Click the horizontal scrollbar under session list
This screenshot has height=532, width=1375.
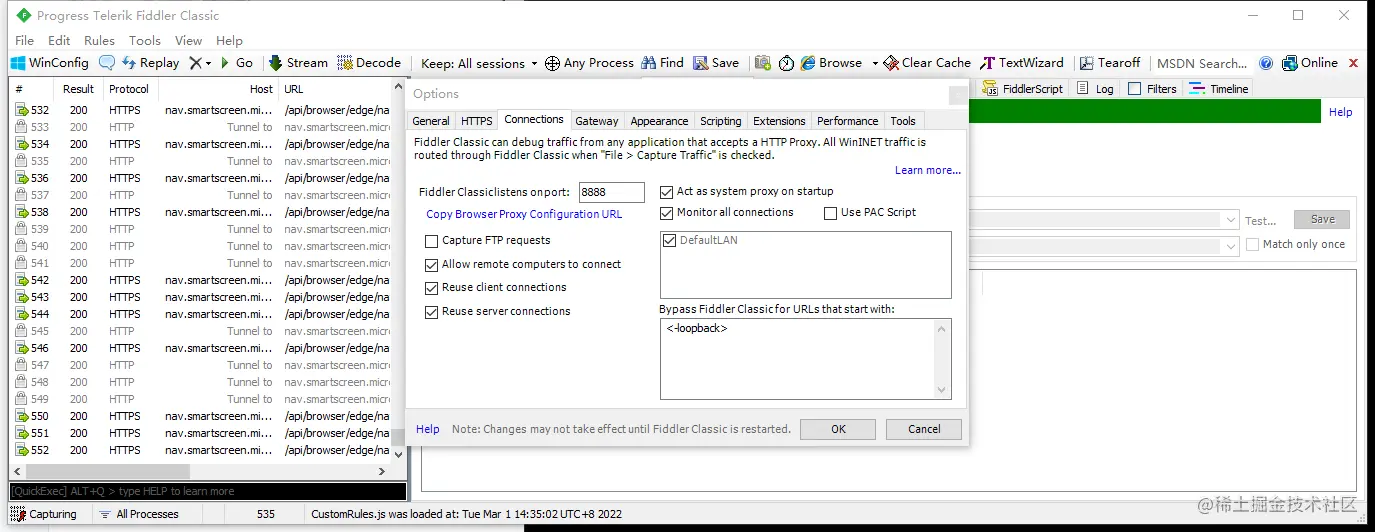tap(198, 471)
